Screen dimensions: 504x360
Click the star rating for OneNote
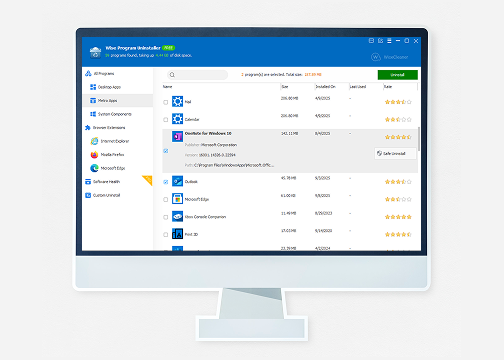[x=398, y=137]
